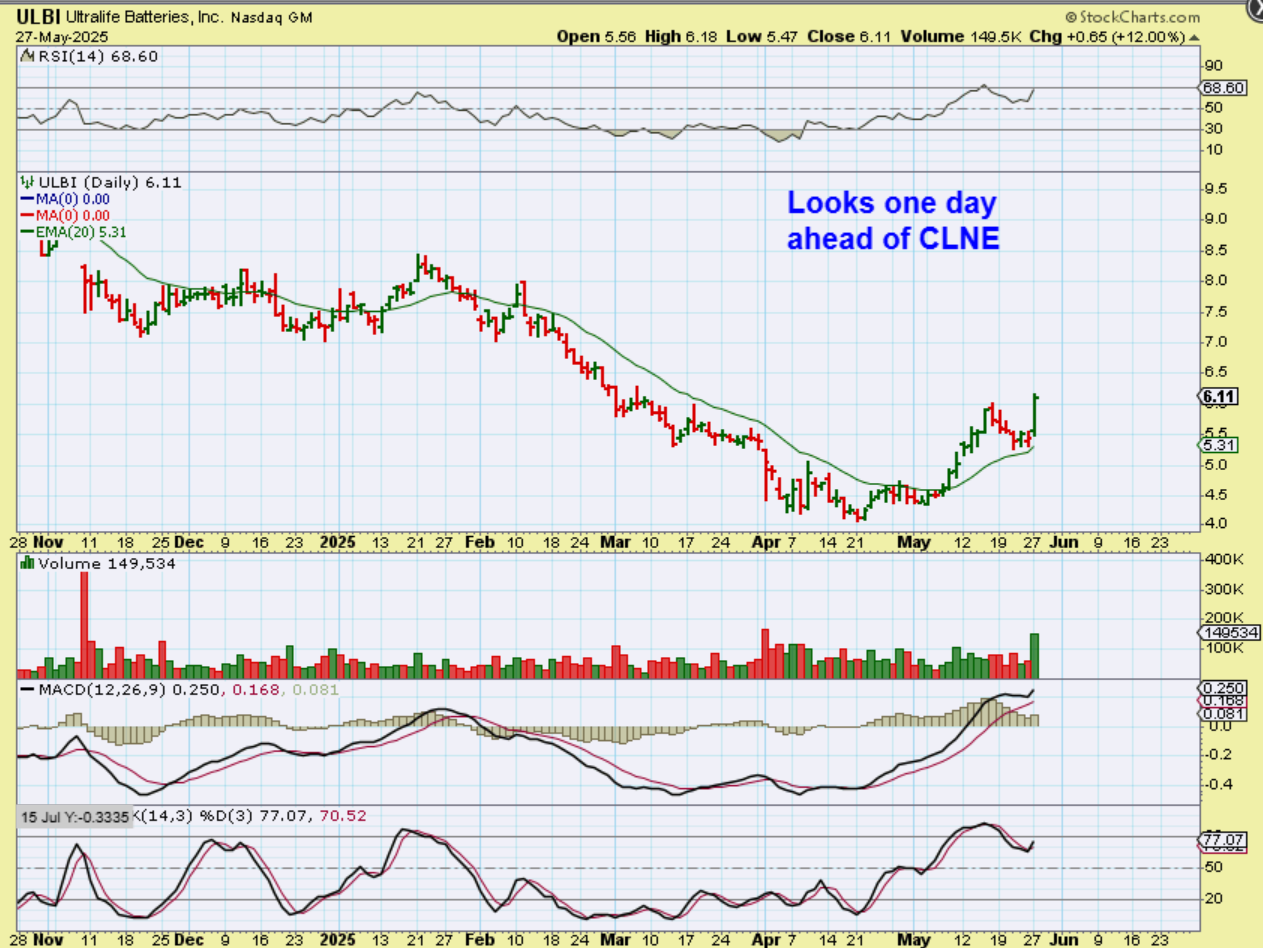1263x948 pixels.
Task: Click the 'Looks one day ahead of CLNE' annotation
Action: click(893, 221)
